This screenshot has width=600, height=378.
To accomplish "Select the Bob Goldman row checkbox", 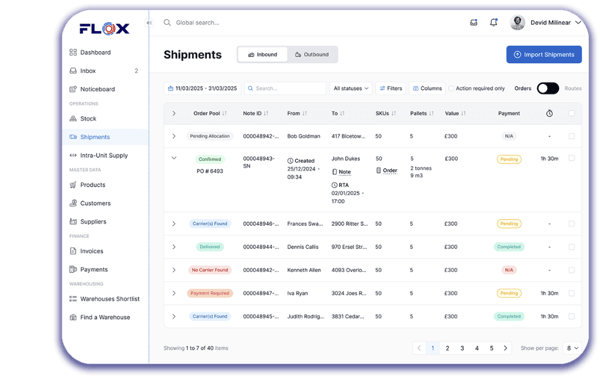I will click(x=571, y=136).
